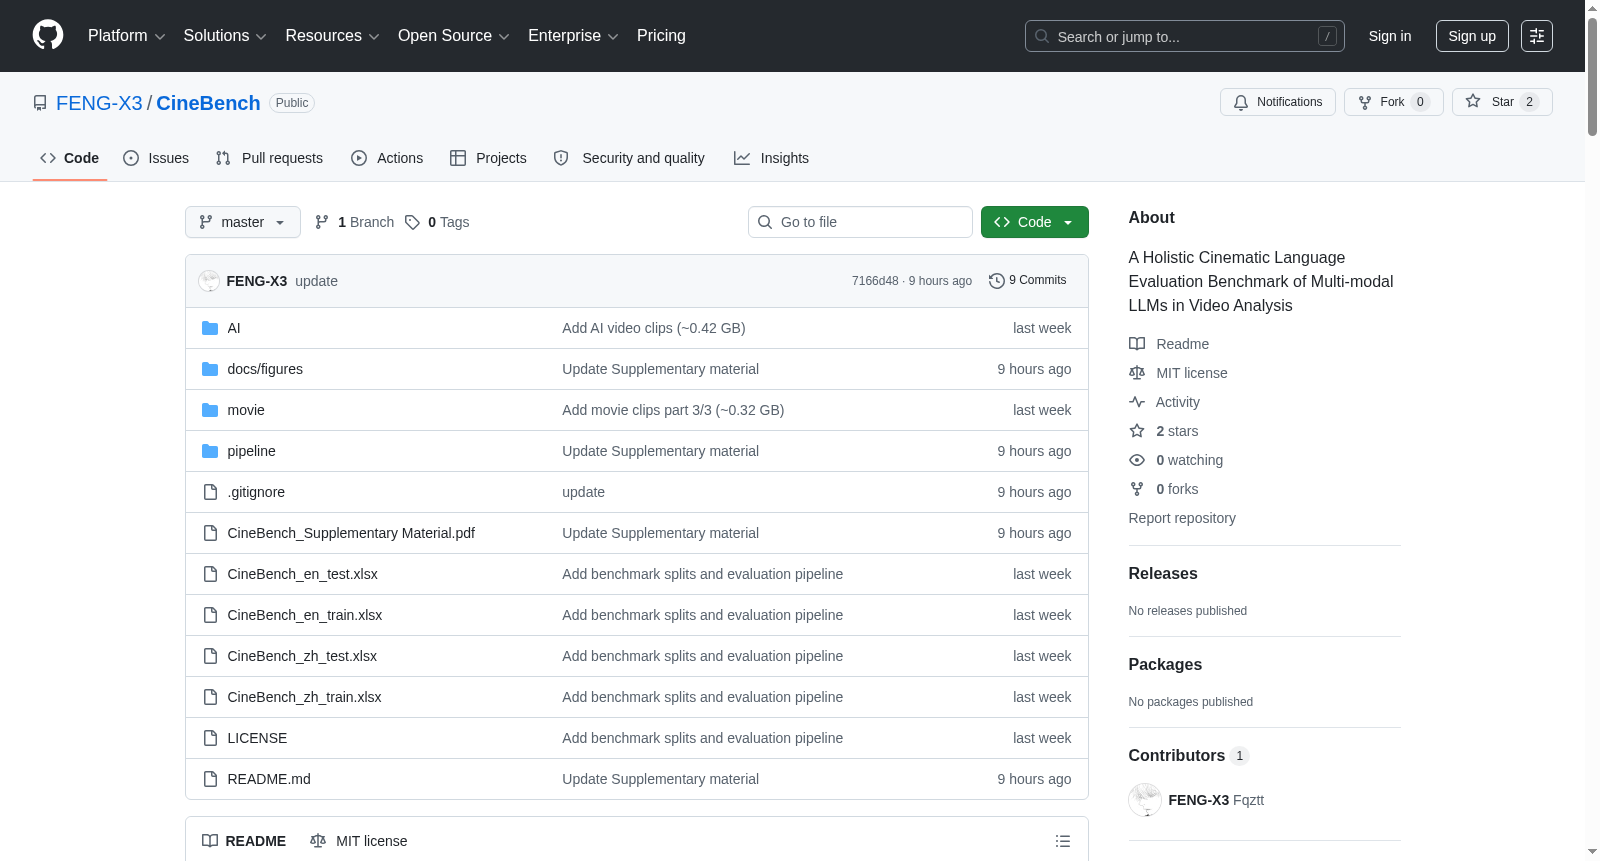
Task: Click the Report repository link
Action: tap(1182, 518)
